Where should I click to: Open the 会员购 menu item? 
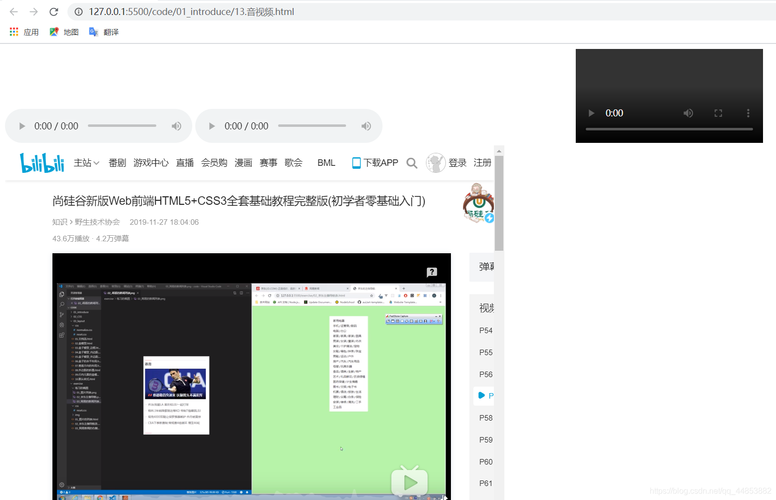point(214,163)
